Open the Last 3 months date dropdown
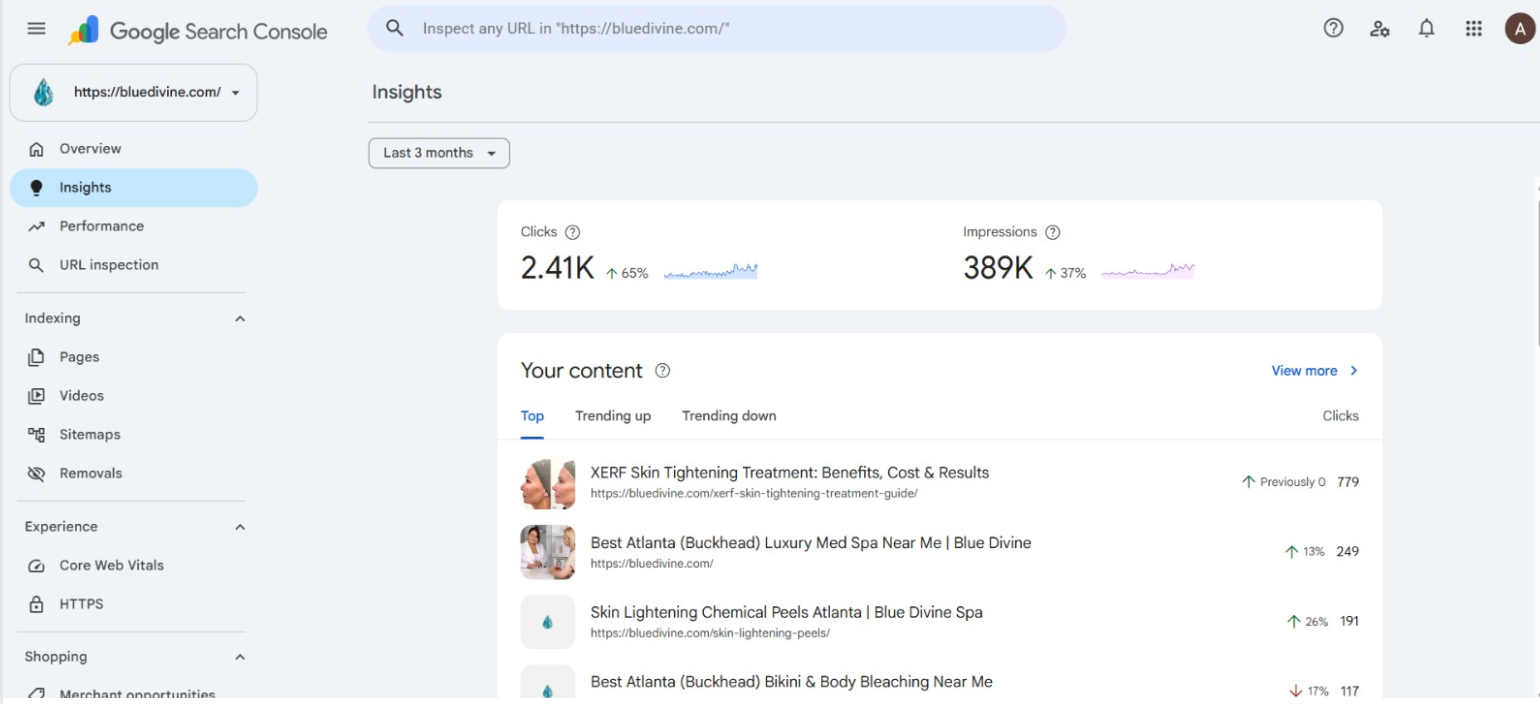 (439, 153)
